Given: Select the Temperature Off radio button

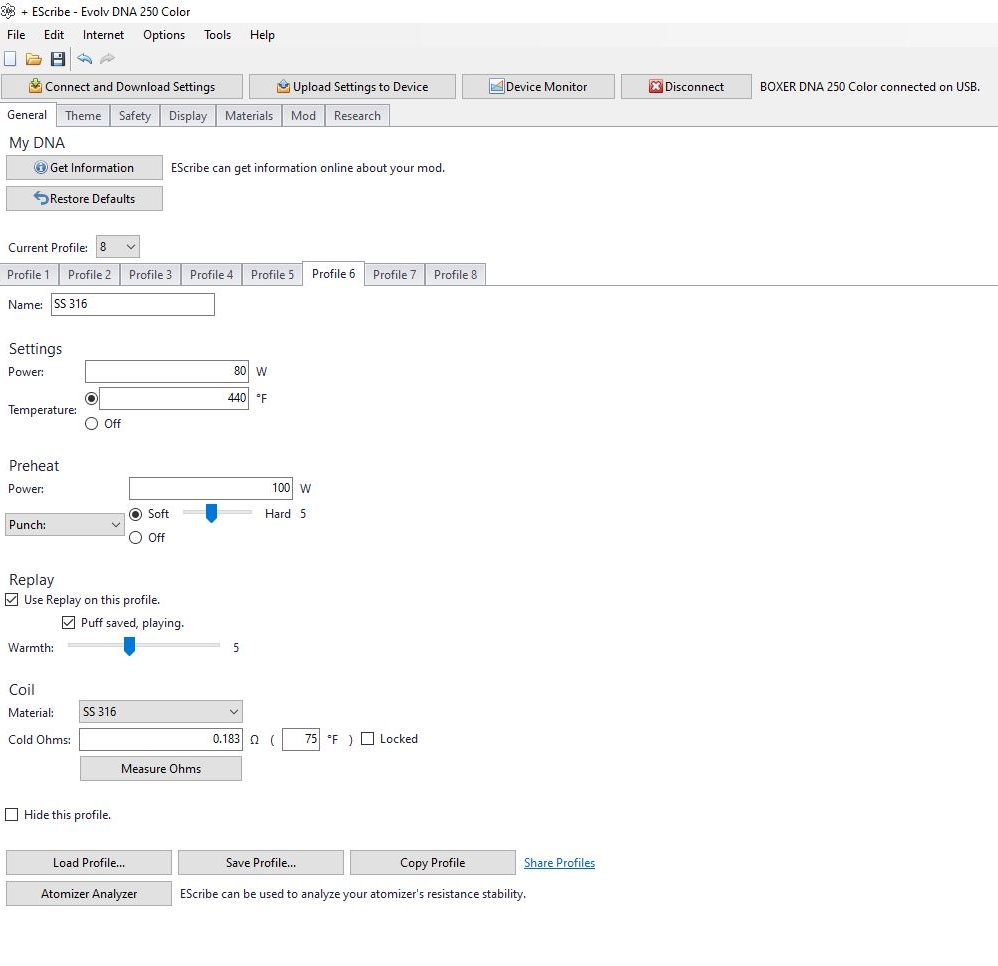Looking at the screenshot, I should pos(92,424).
